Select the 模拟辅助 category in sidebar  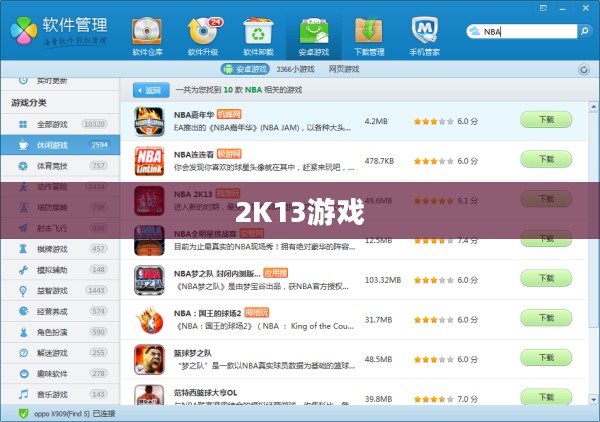60,270
